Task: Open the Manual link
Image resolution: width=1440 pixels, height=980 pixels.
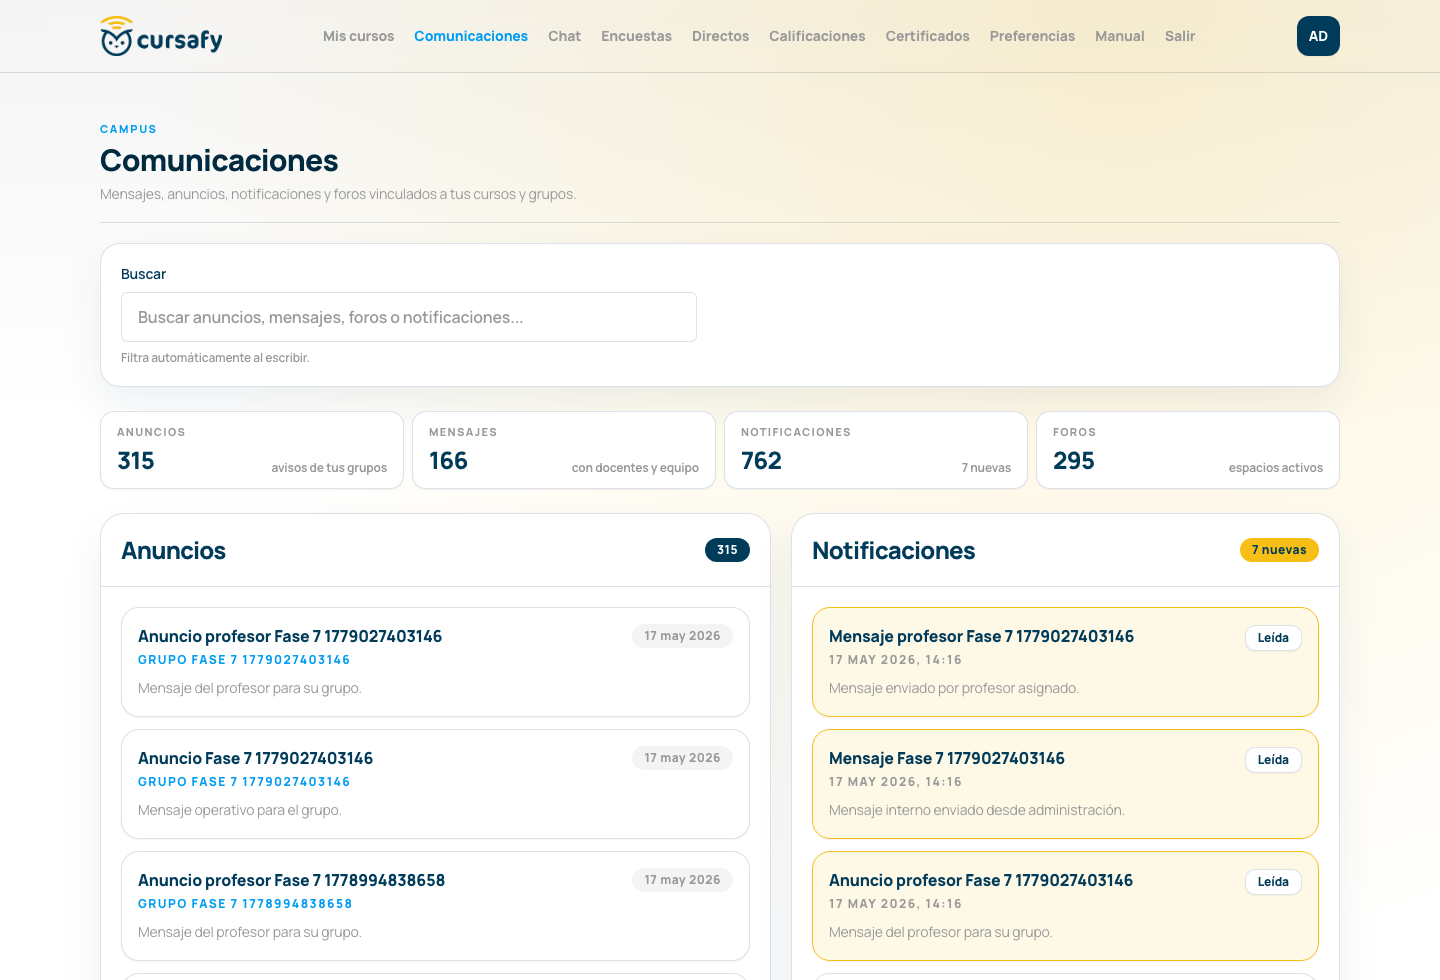Action: click(x=1119, y=36)
